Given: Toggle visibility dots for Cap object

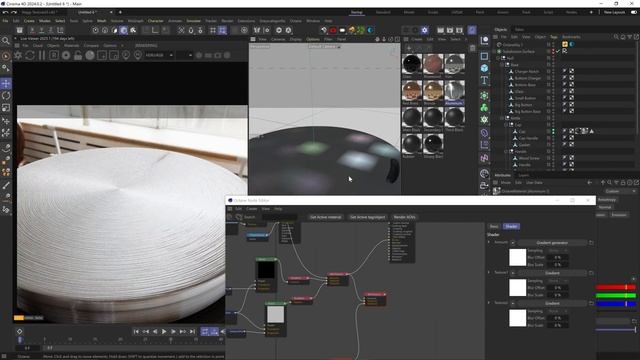Looking at the screenshot, I should click(553, 131).
